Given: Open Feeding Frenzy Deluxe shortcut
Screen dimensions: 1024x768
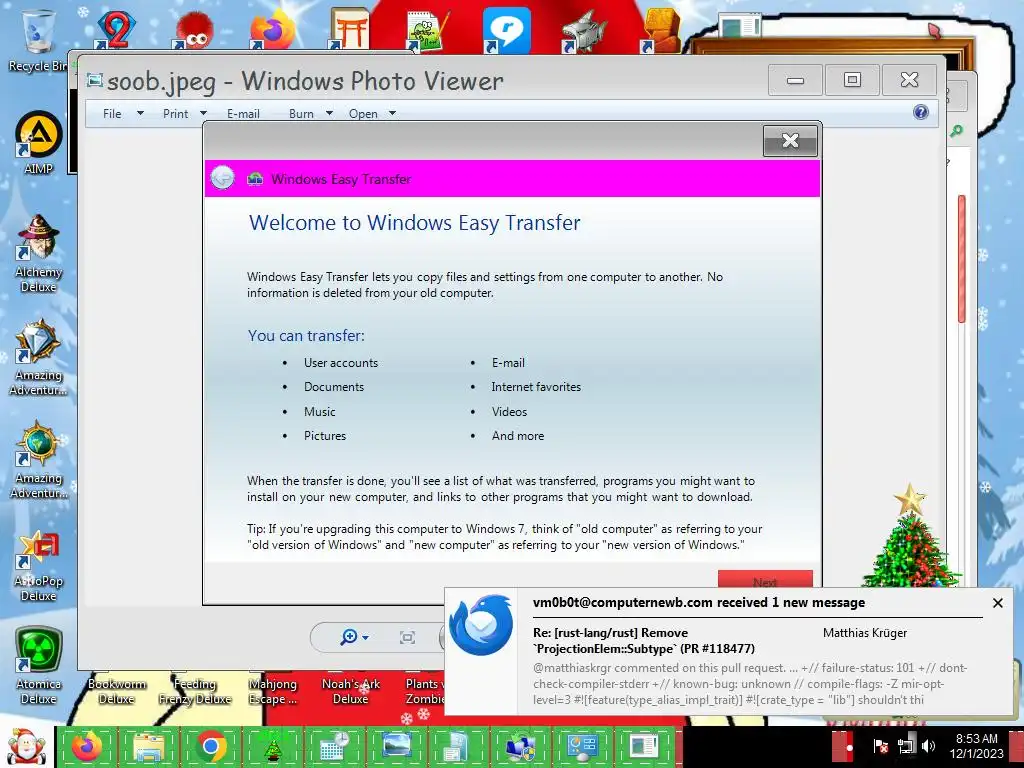Looking at the screenshot, I should (195, 691).
